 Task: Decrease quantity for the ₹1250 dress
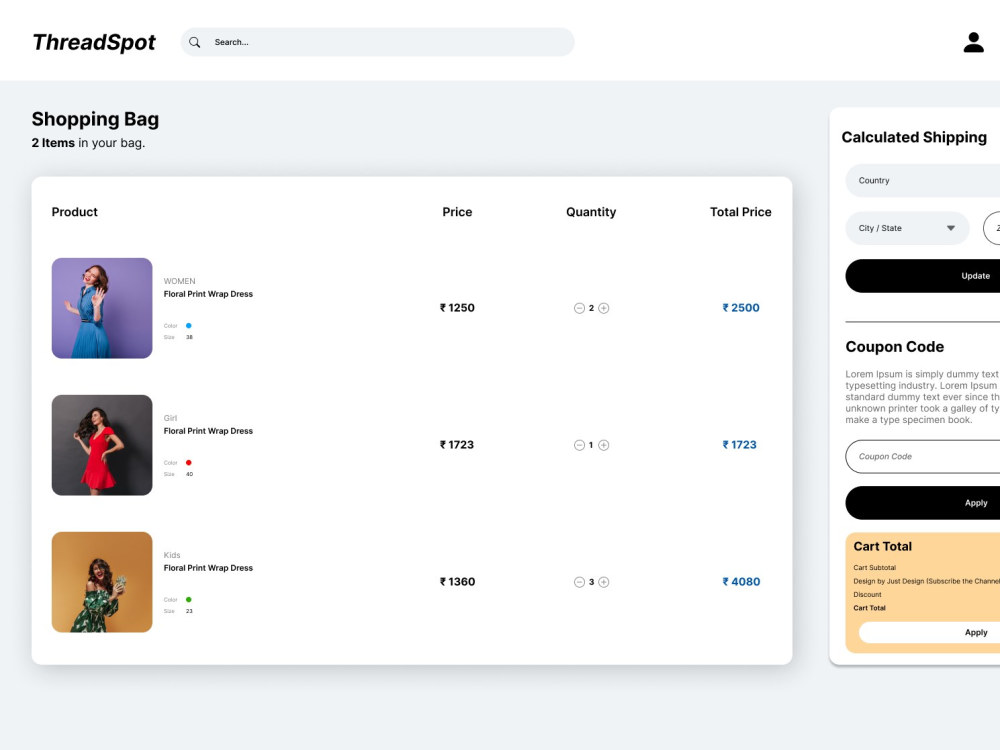pos(579,308)
